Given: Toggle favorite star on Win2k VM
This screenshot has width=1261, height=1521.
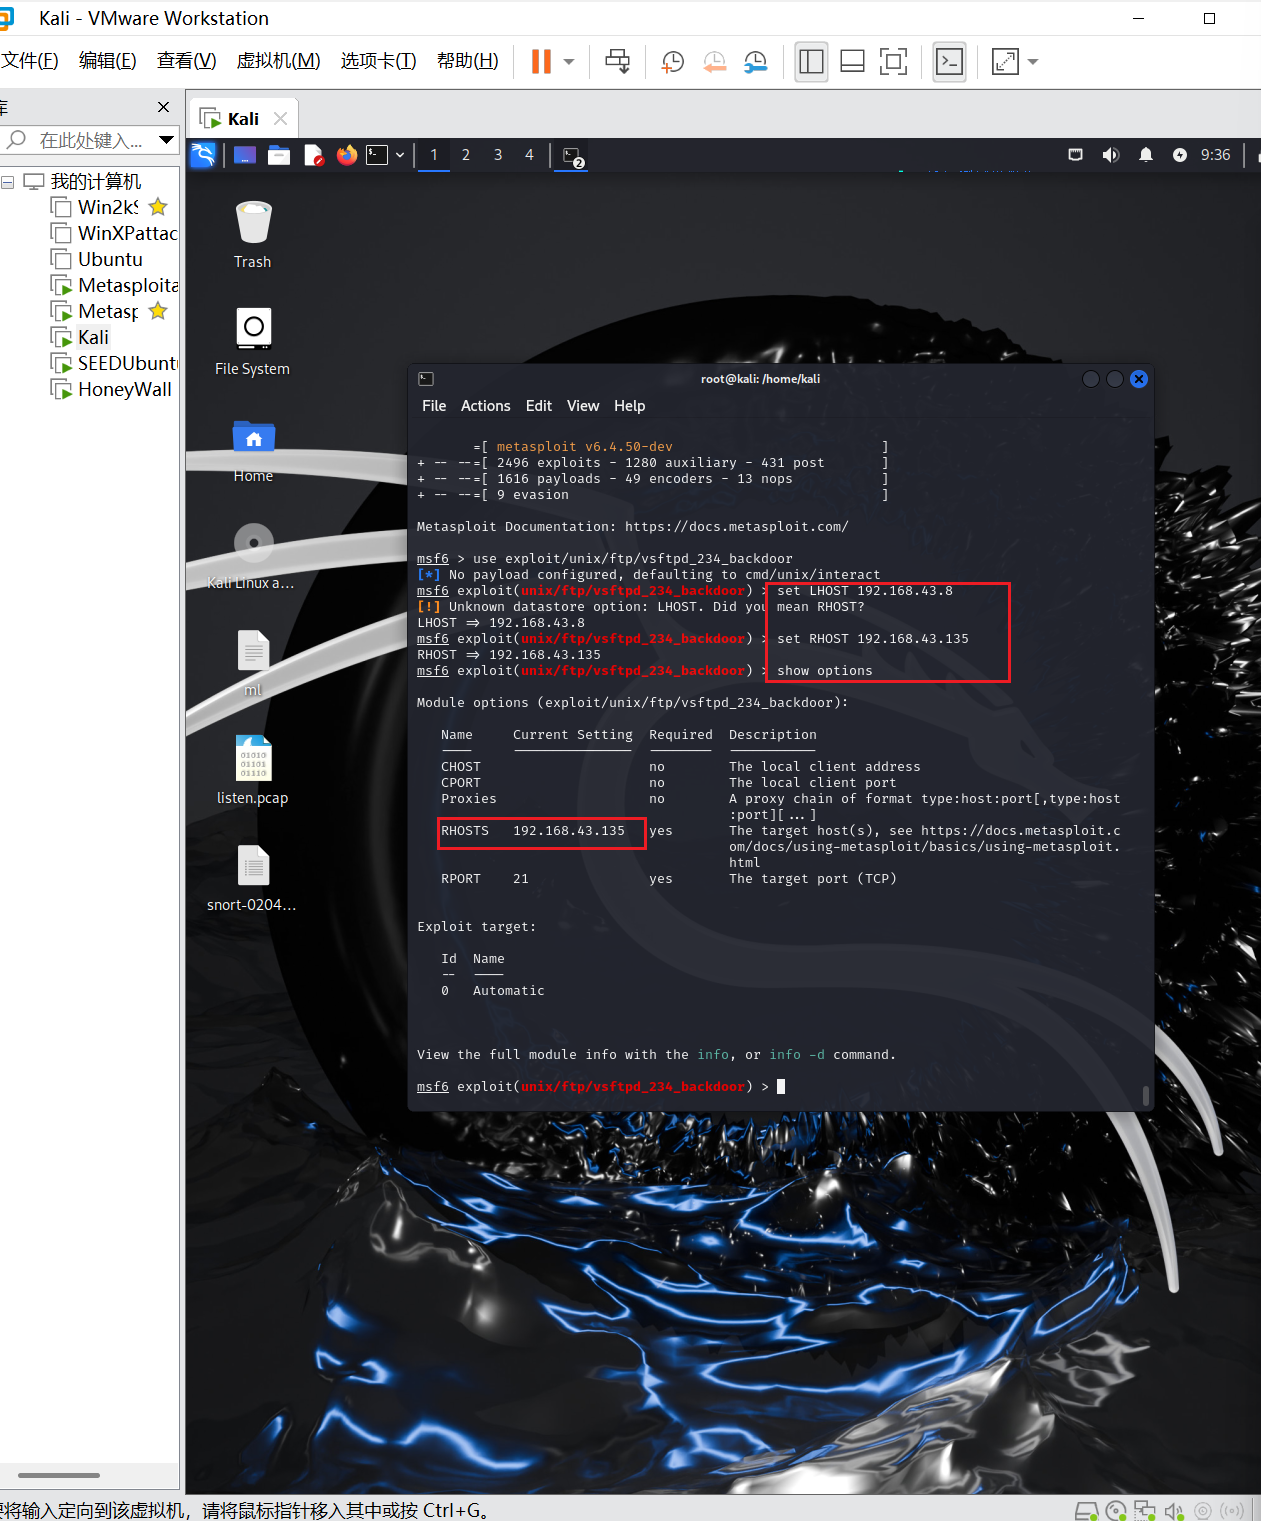Looking at the screenshot, I should coord(158,207).
